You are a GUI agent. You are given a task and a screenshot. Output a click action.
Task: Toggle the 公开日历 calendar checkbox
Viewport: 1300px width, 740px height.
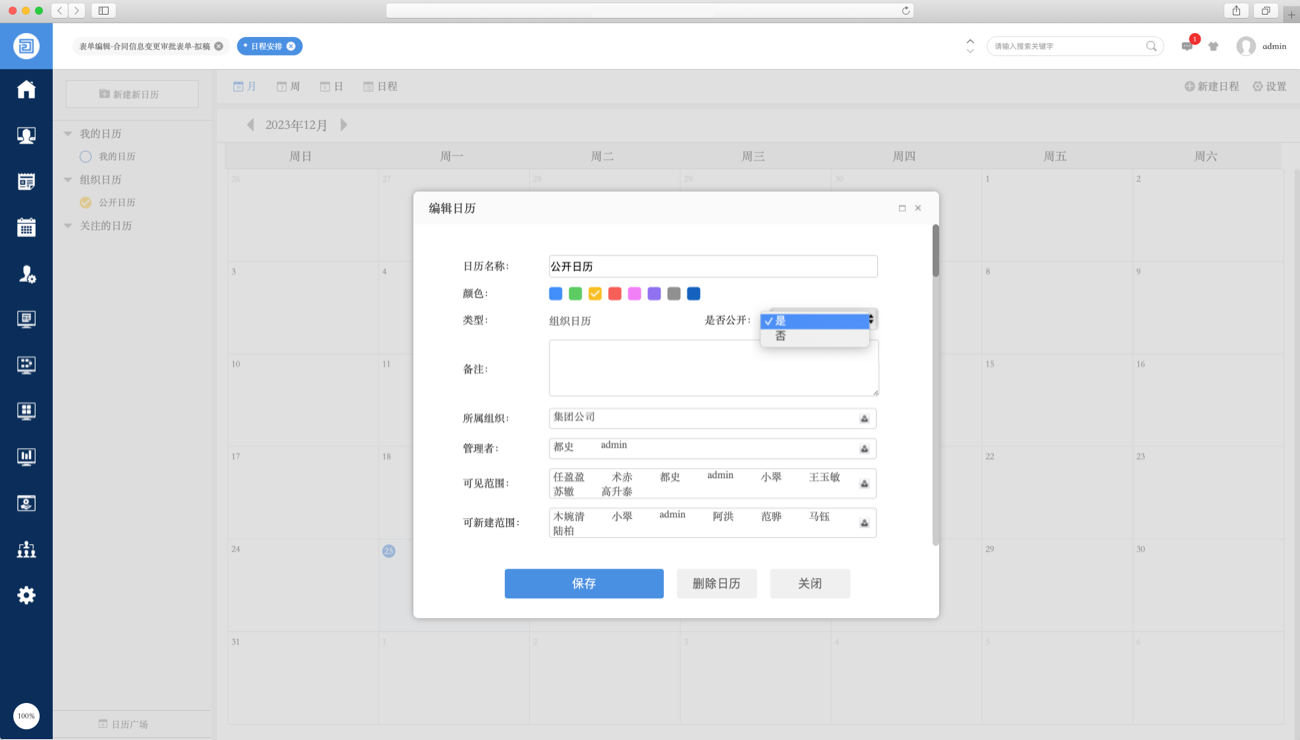pos(86,203)
